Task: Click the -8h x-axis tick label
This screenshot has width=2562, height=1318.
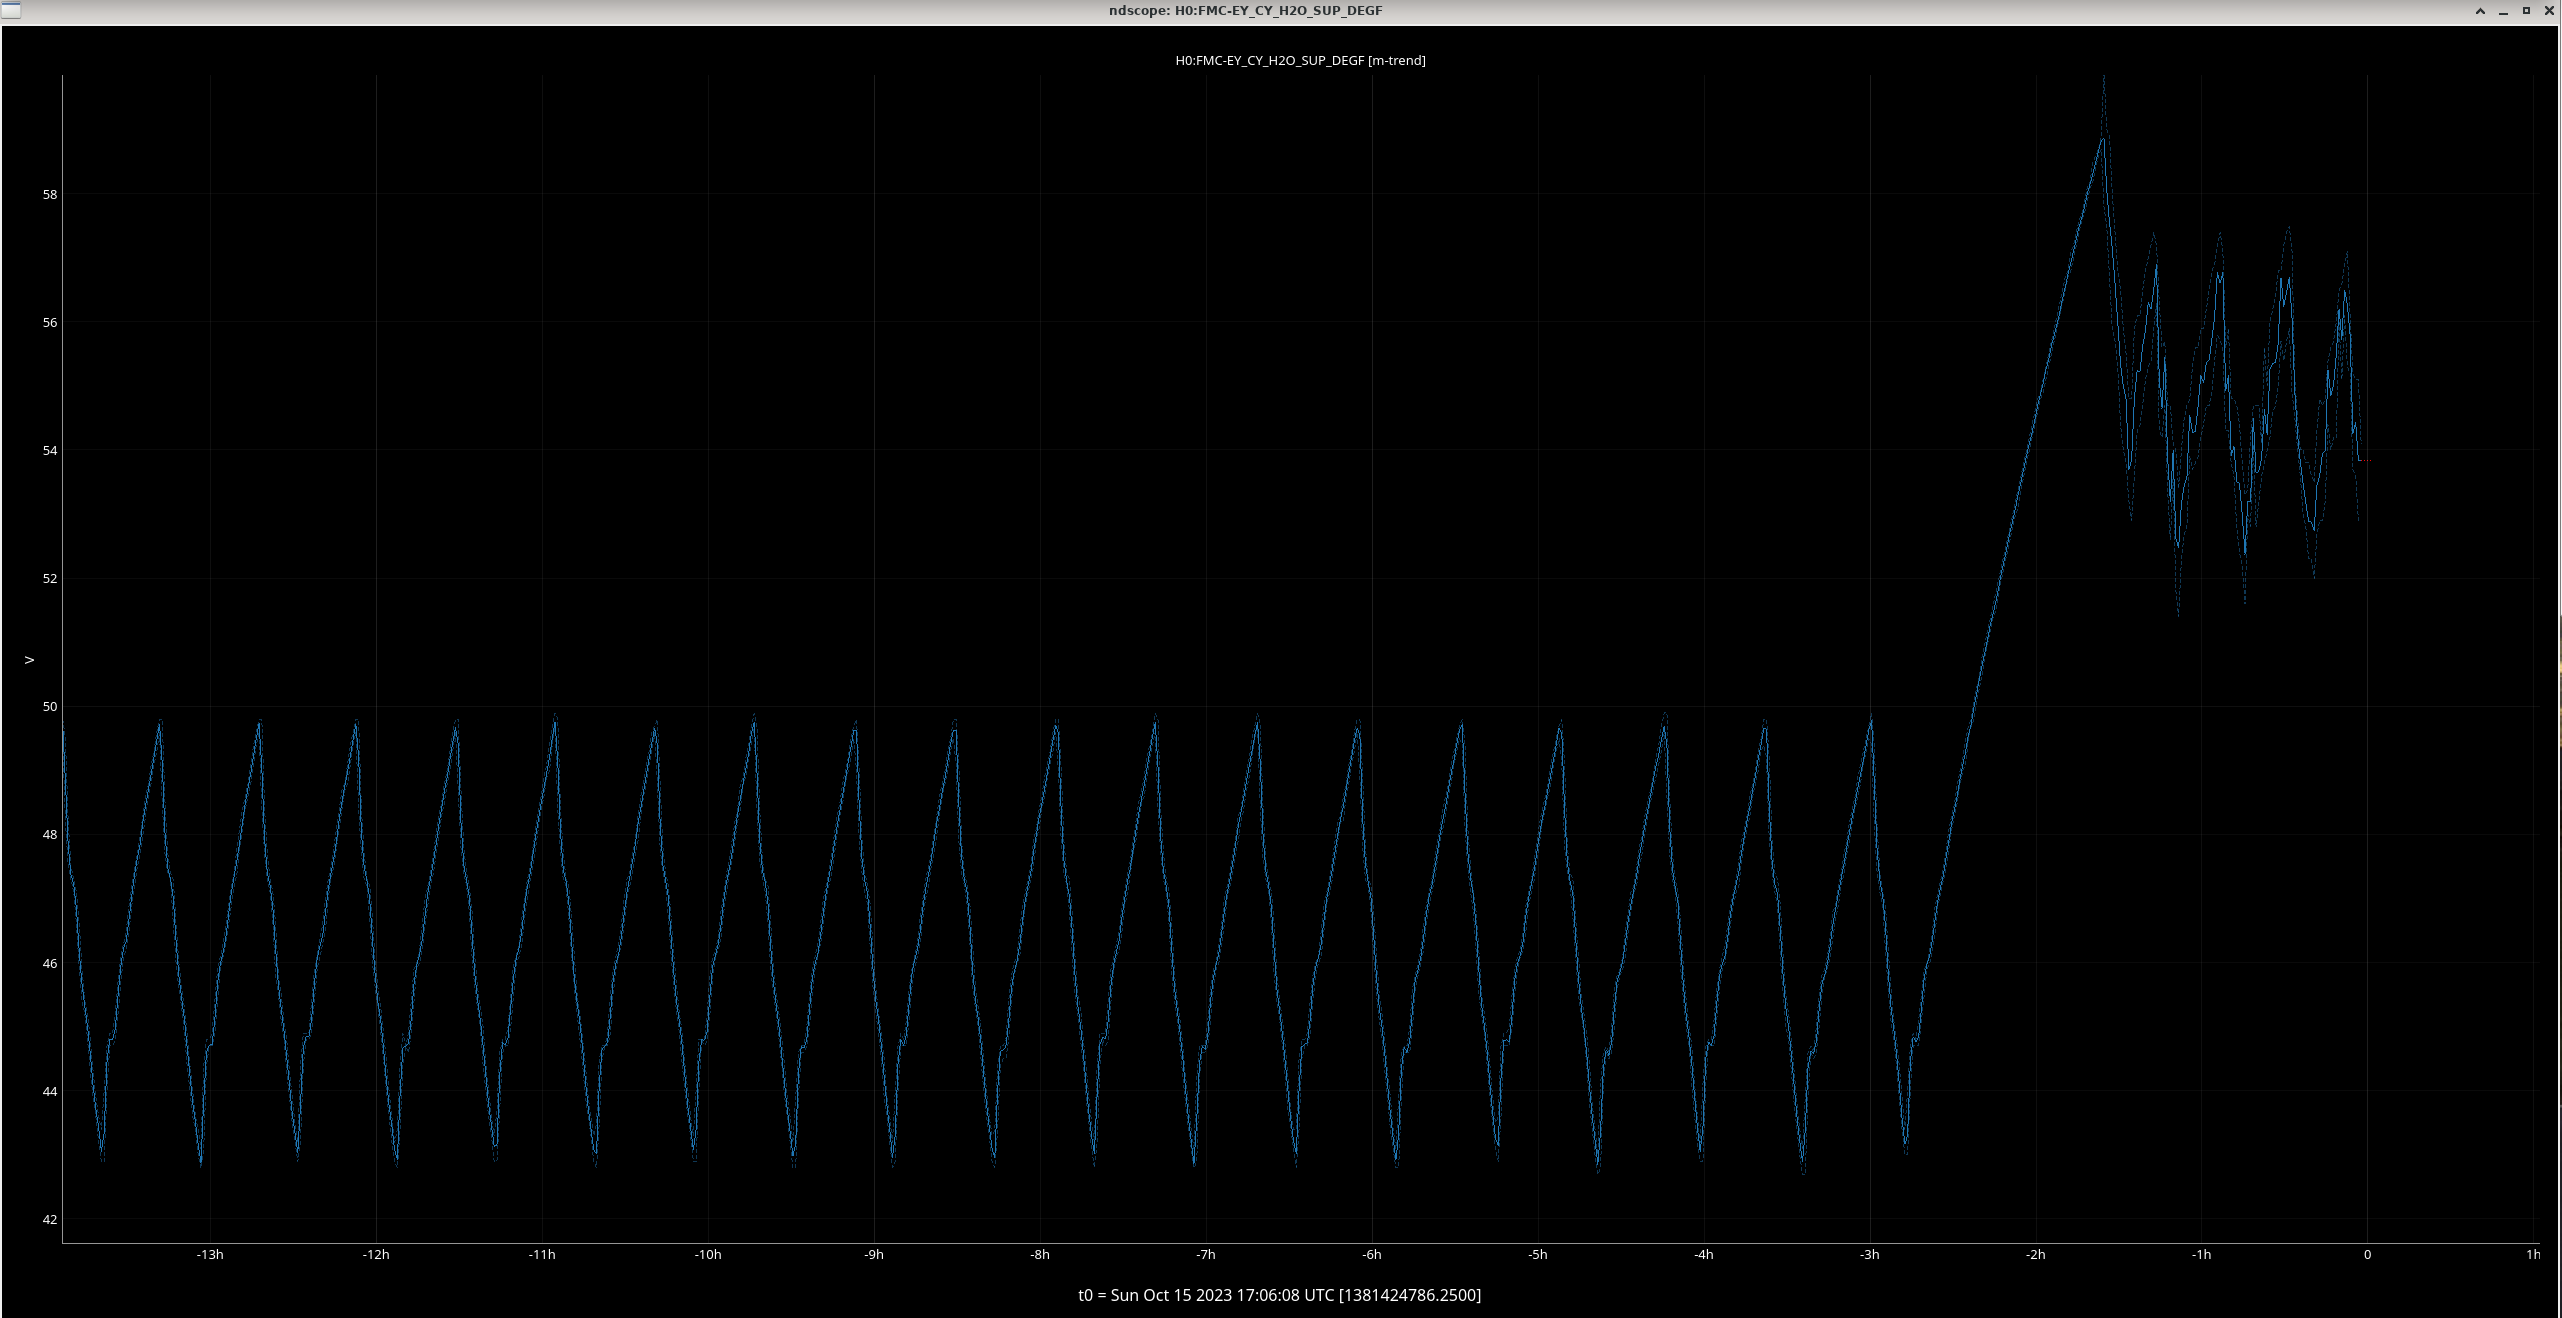Action: click(x=1040, y=1255)
